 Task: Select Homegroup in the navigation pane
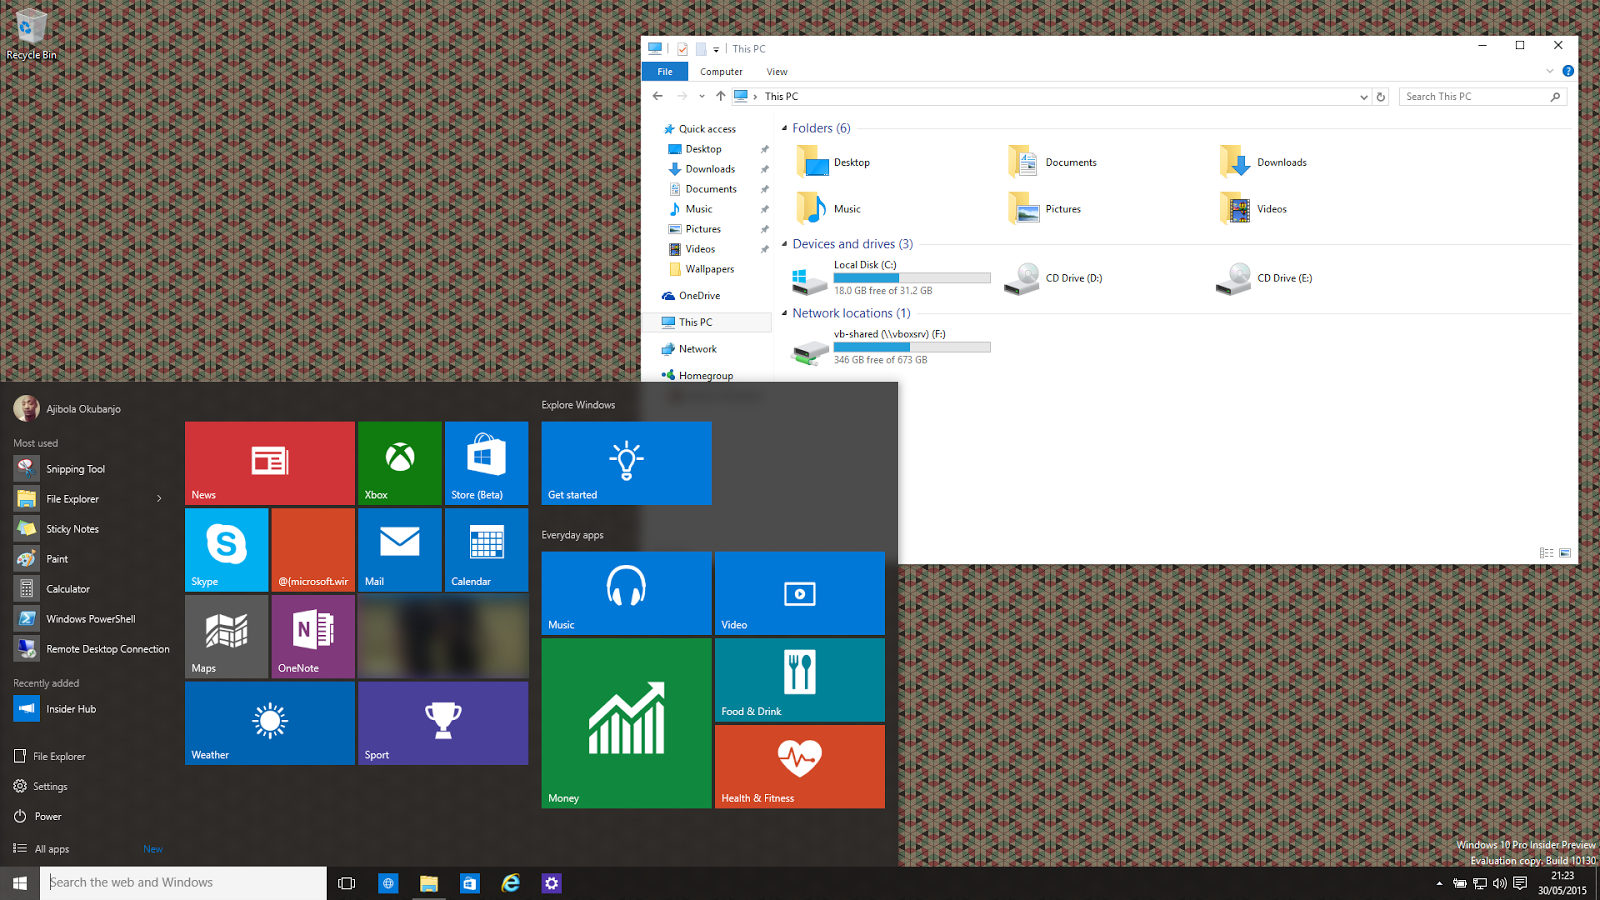(705, 376)
